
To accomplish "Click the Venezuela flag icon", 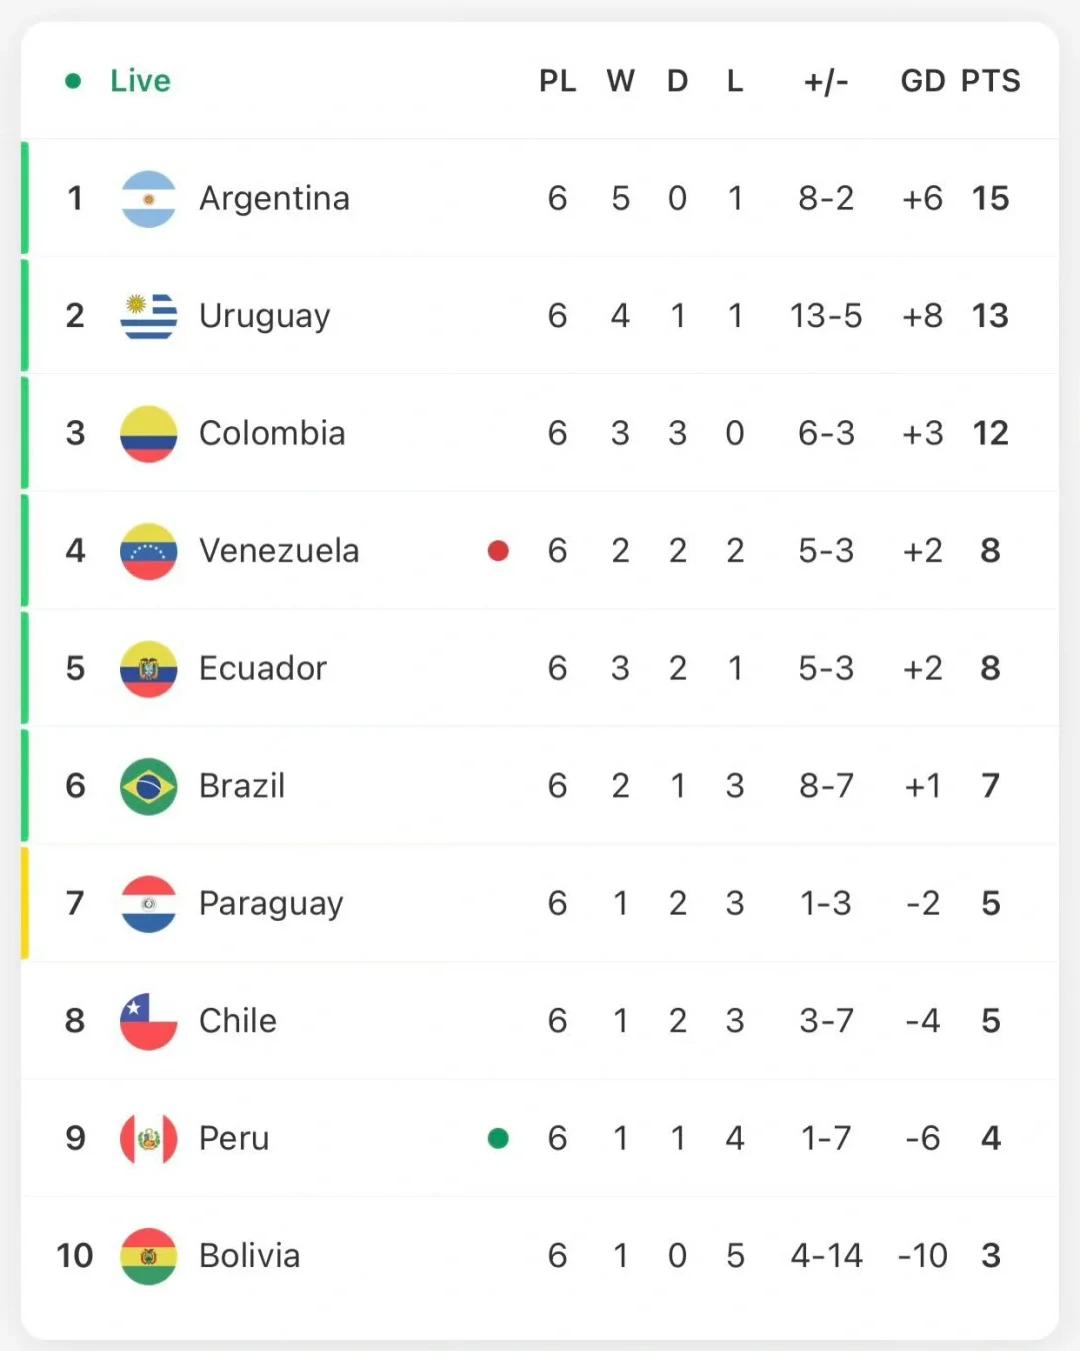I will pyautogui.click(x=148, y=551).
